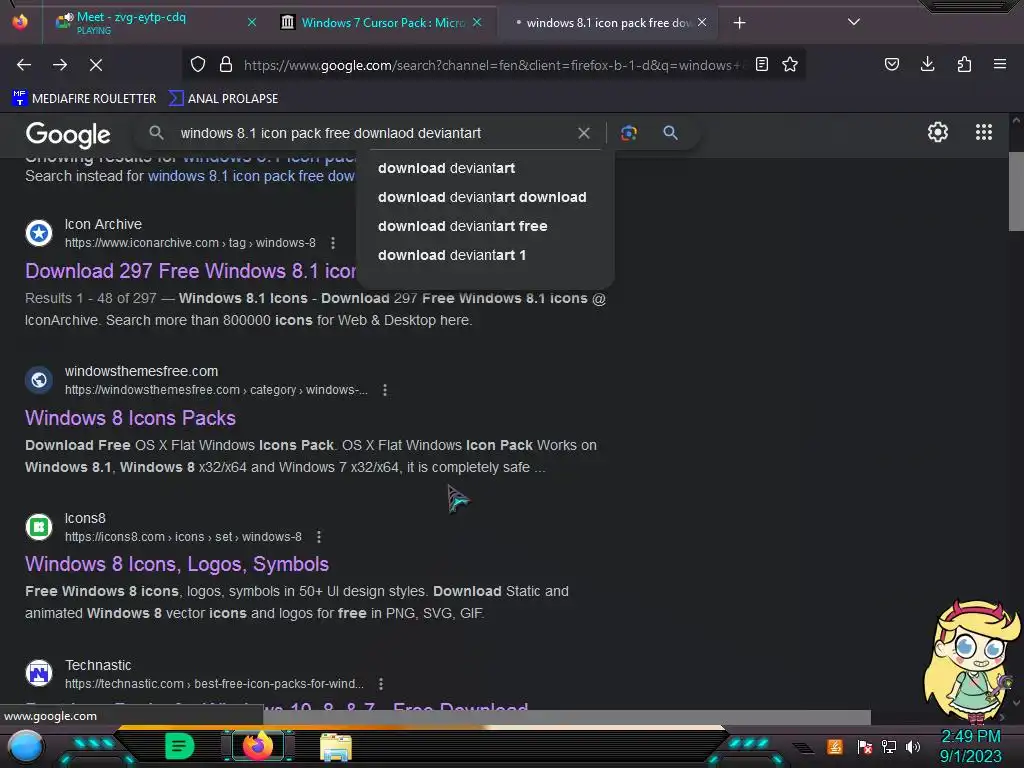
Task: Open the tracking protection shield icon
Action: pyautogui.click(x=198, y=65)
